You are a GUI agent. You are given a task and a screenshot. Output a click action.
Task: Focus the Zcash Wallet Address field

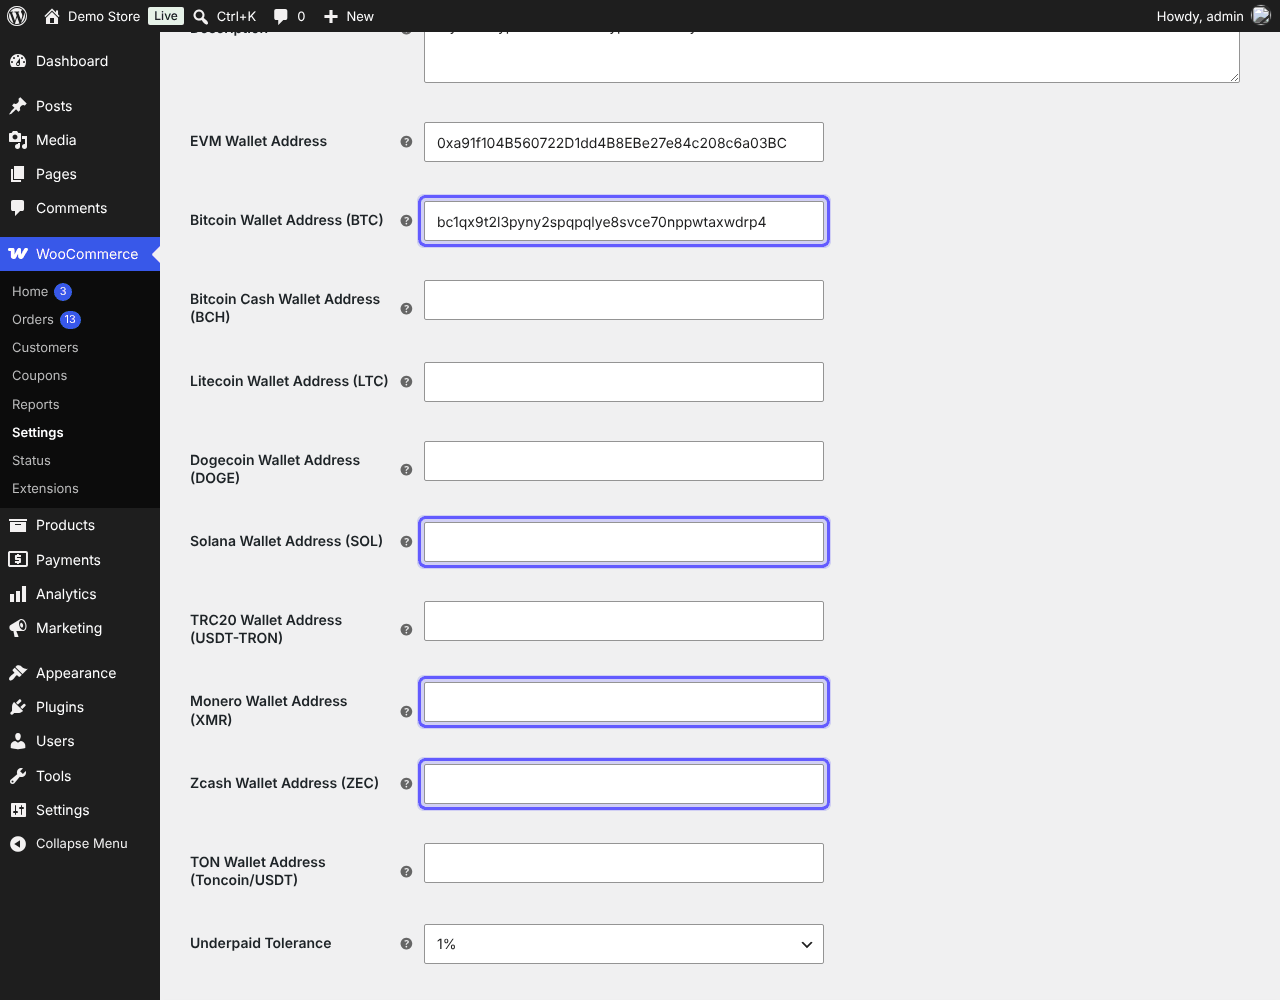(624, 784)
